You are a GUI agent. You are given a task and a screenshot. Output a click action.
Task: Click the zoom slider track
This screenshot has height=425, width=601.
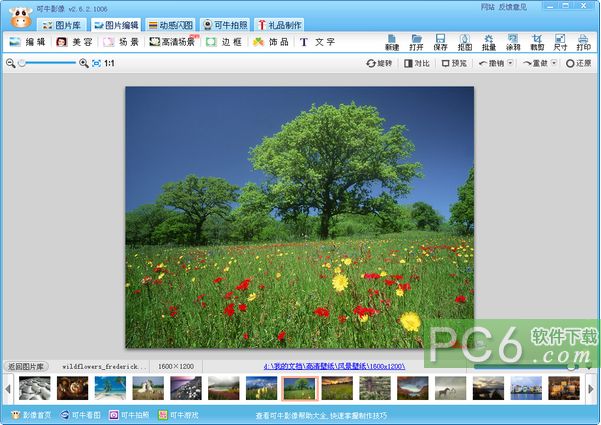click(x=50, y=63)
